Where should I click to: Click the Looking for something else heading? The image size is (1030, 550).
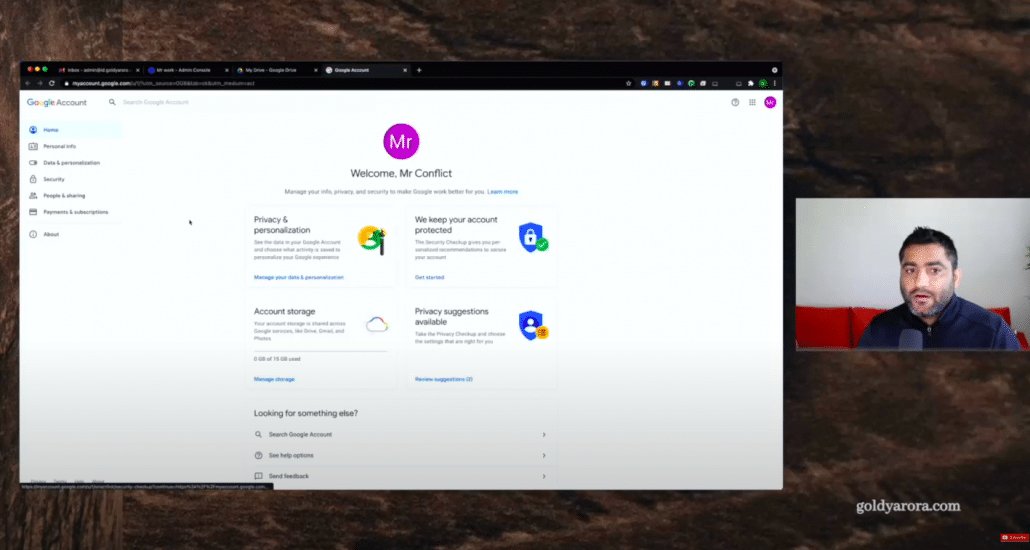(x=306, y=413)
